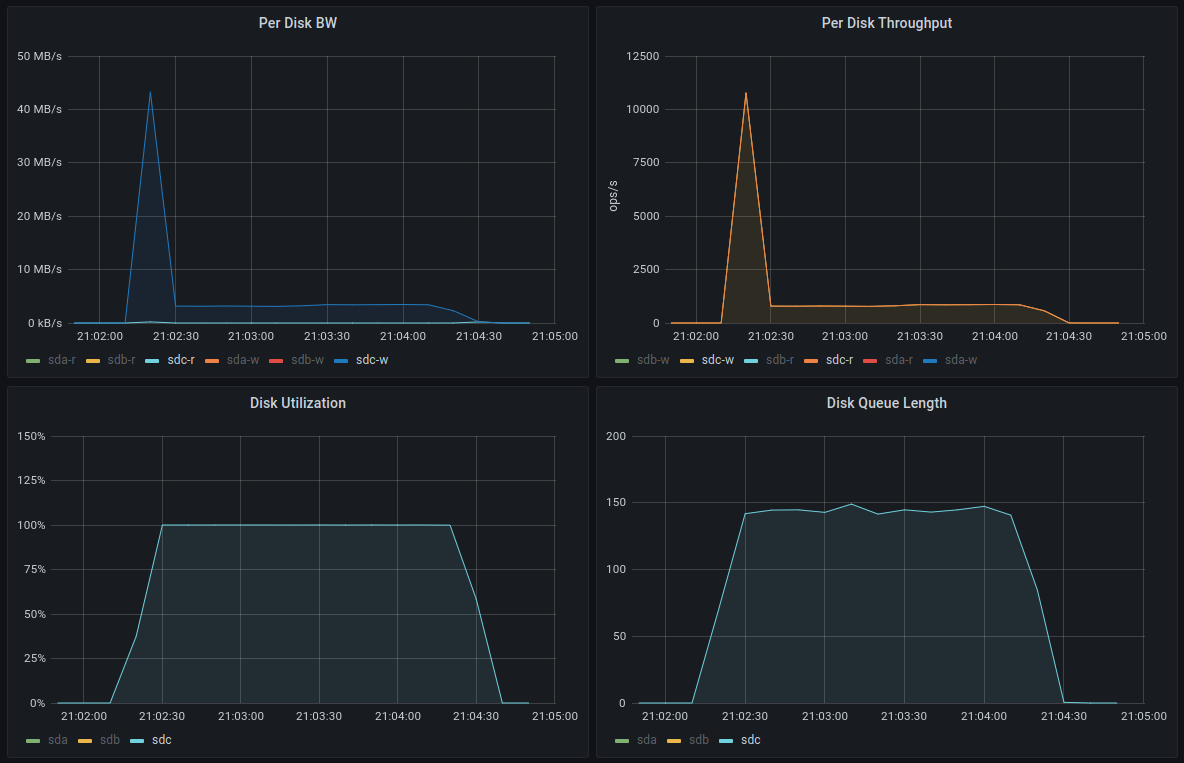Open the Per Disk Throughput panel title menu

click(886, 23)
